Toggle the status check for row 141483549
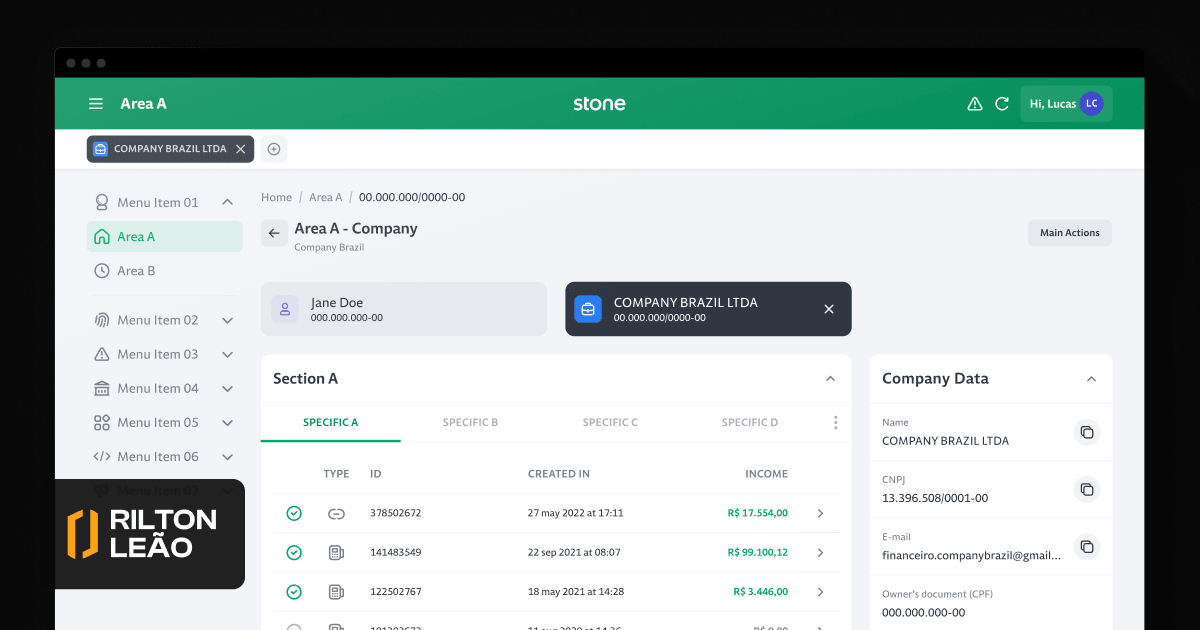Image resolution: width=1200 pixels, height=630 pixels. (294, 552)
